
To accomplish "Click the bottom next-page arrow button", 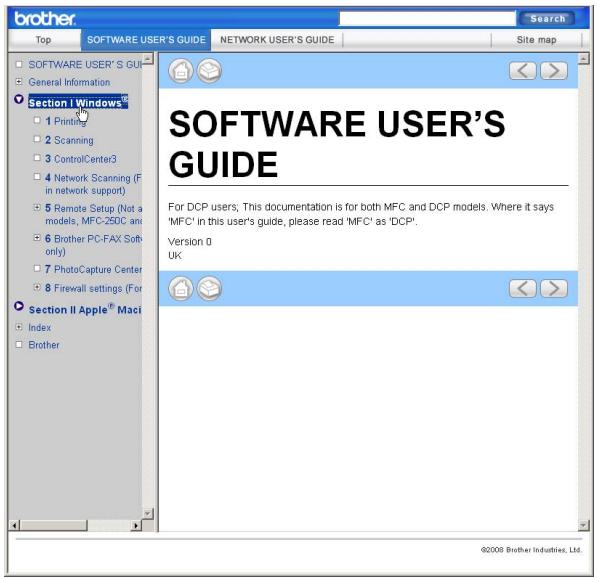I will 554,288.
